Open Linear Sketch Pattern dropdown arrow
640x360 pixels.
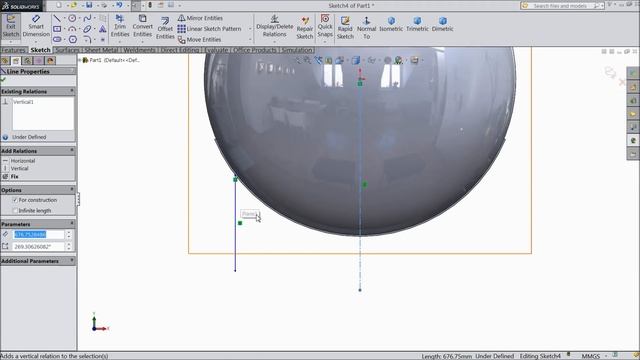point(250,29)
